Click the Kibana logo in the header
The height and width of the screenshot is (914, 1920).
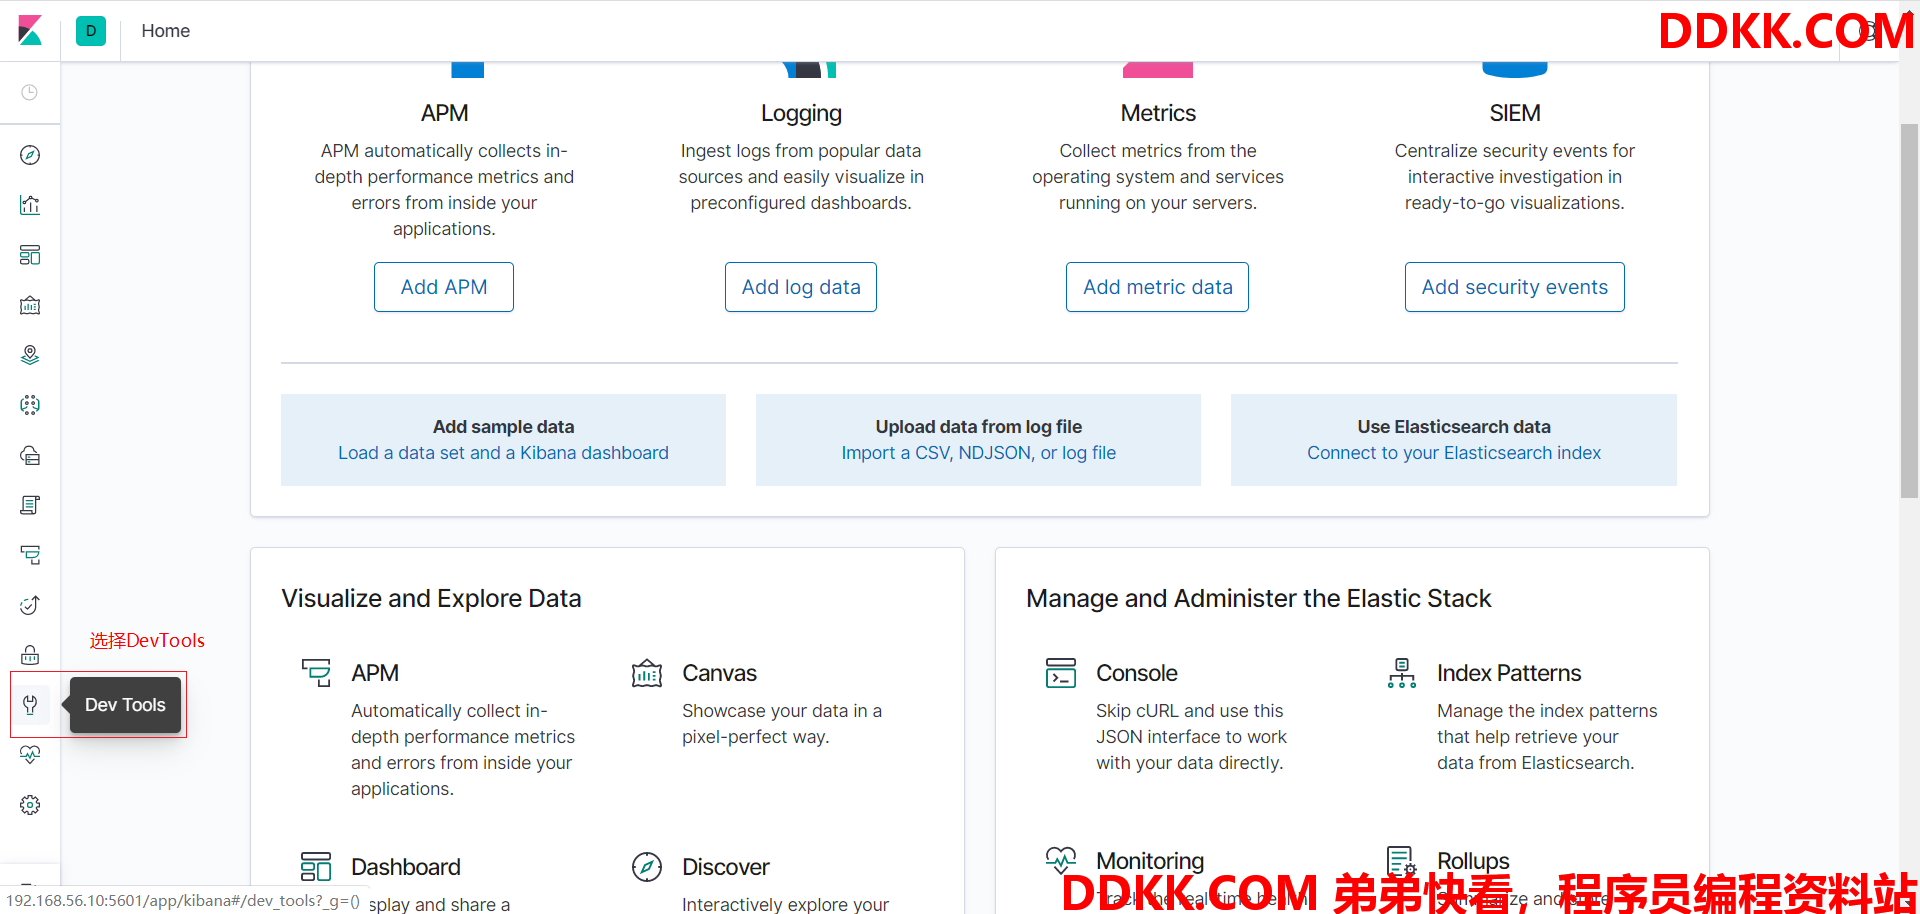30,31
